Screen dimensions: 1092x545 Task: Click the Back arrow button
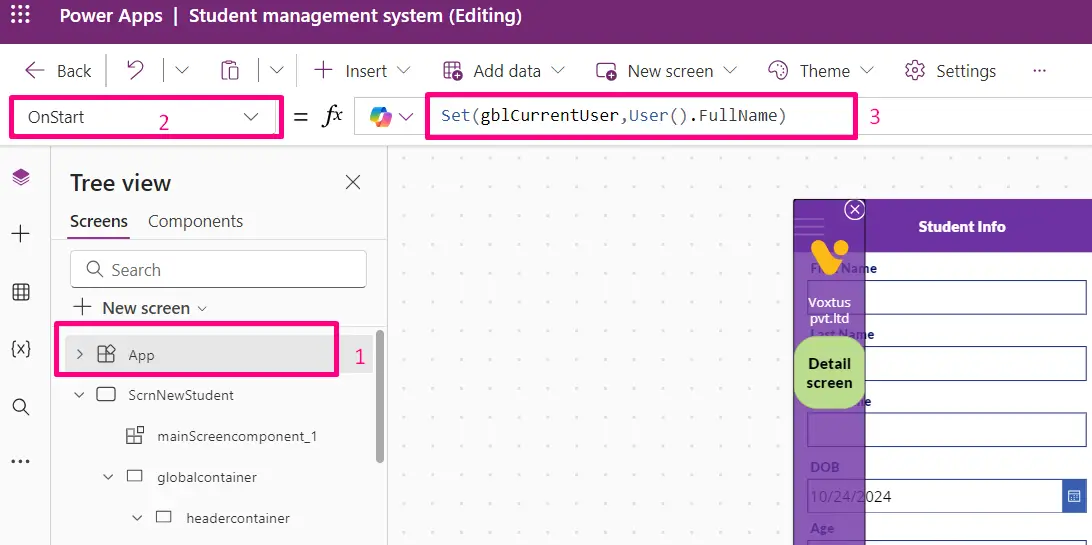[x=58, y=71]
